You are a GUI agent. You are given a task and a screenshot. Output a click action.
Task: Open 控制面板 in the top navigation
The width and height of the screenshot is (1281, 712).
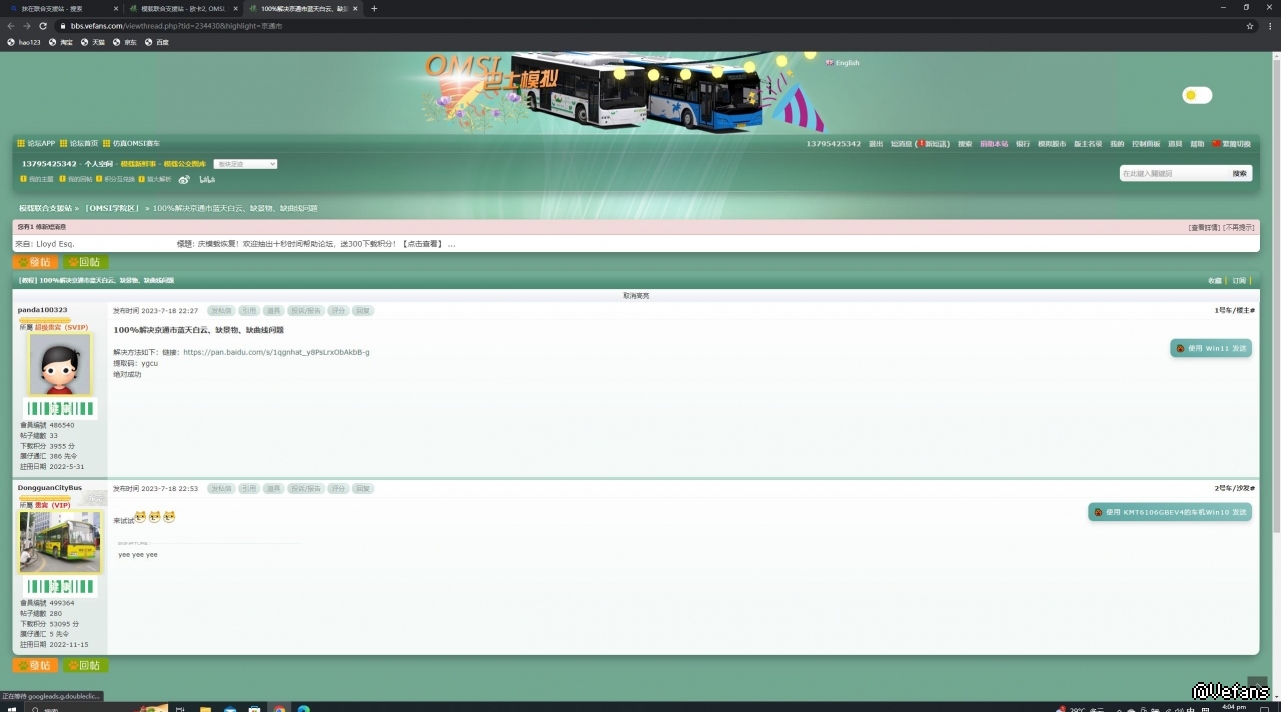(x=1146, y=144)
